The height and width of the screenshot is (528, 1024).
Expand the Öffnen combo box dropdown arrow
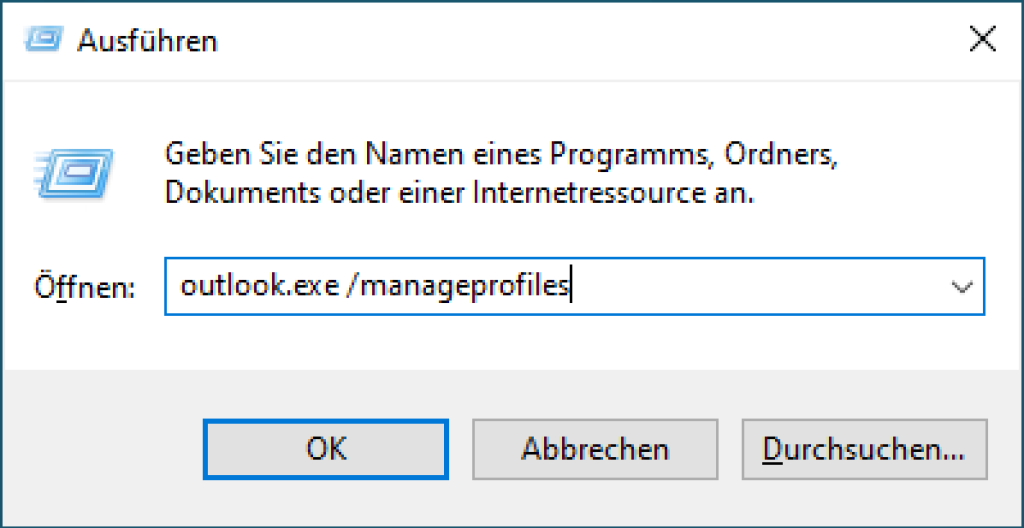coord(961,287)
